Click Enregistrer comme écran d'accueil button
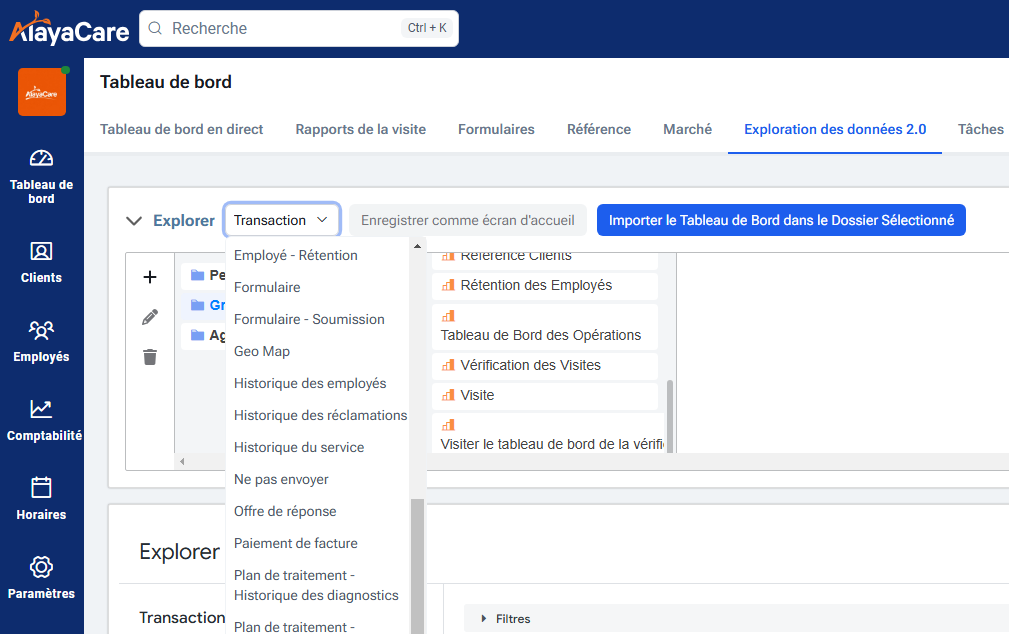This screenshot has width=1009, height=634. [468, 220]
